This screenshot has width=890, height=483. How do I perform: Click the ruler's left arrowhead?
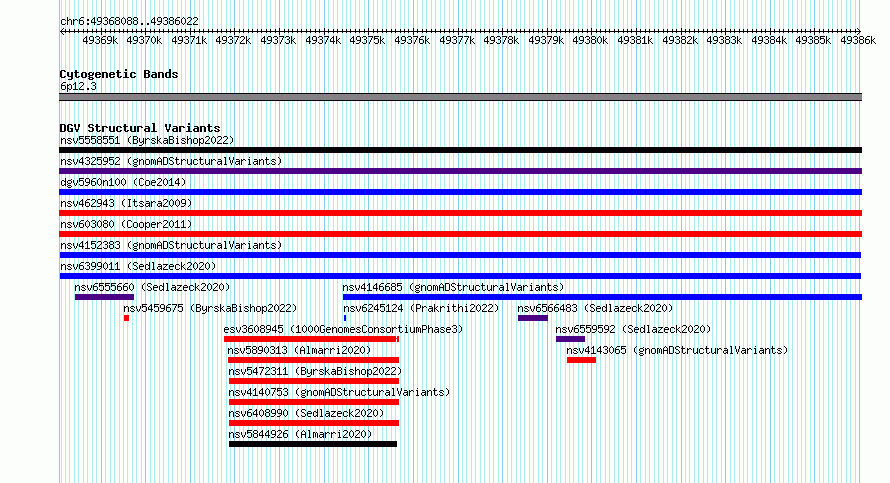tap(62, 31)
